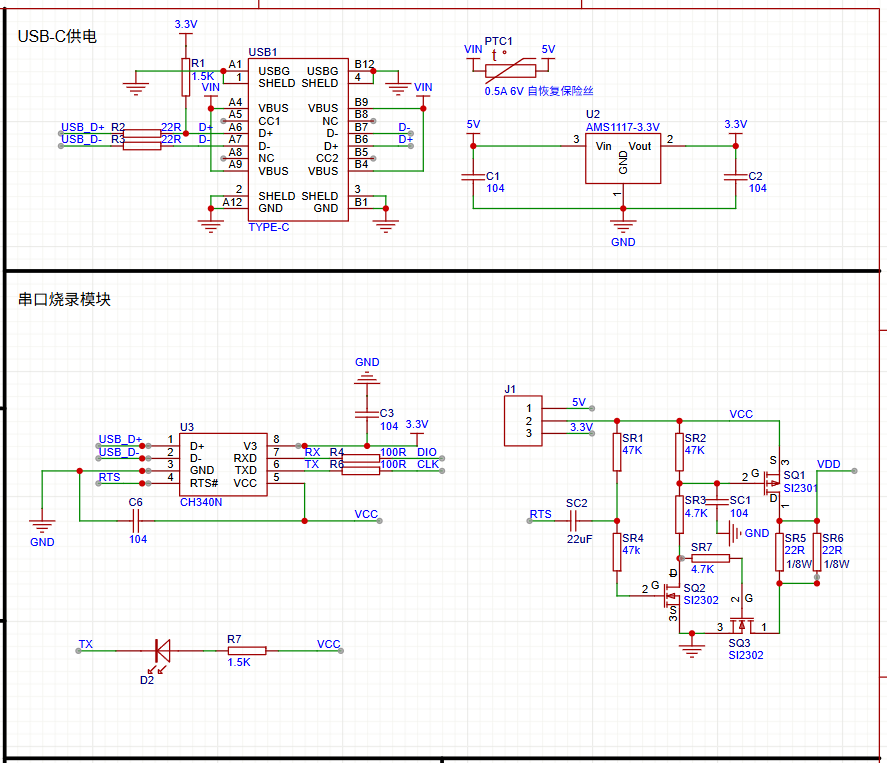Click the AMS1117-3.3V regulator U2 body

click(623, 159)
